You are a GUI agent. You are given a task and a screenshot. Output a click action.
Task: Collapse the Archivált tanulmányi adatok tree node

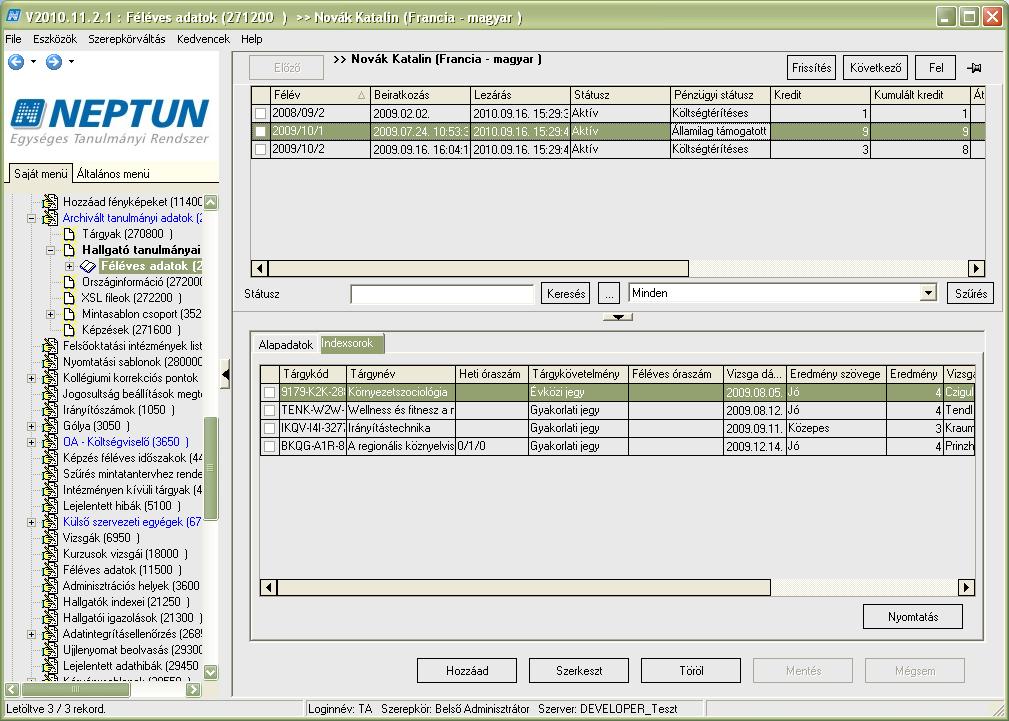click(31, 218)
